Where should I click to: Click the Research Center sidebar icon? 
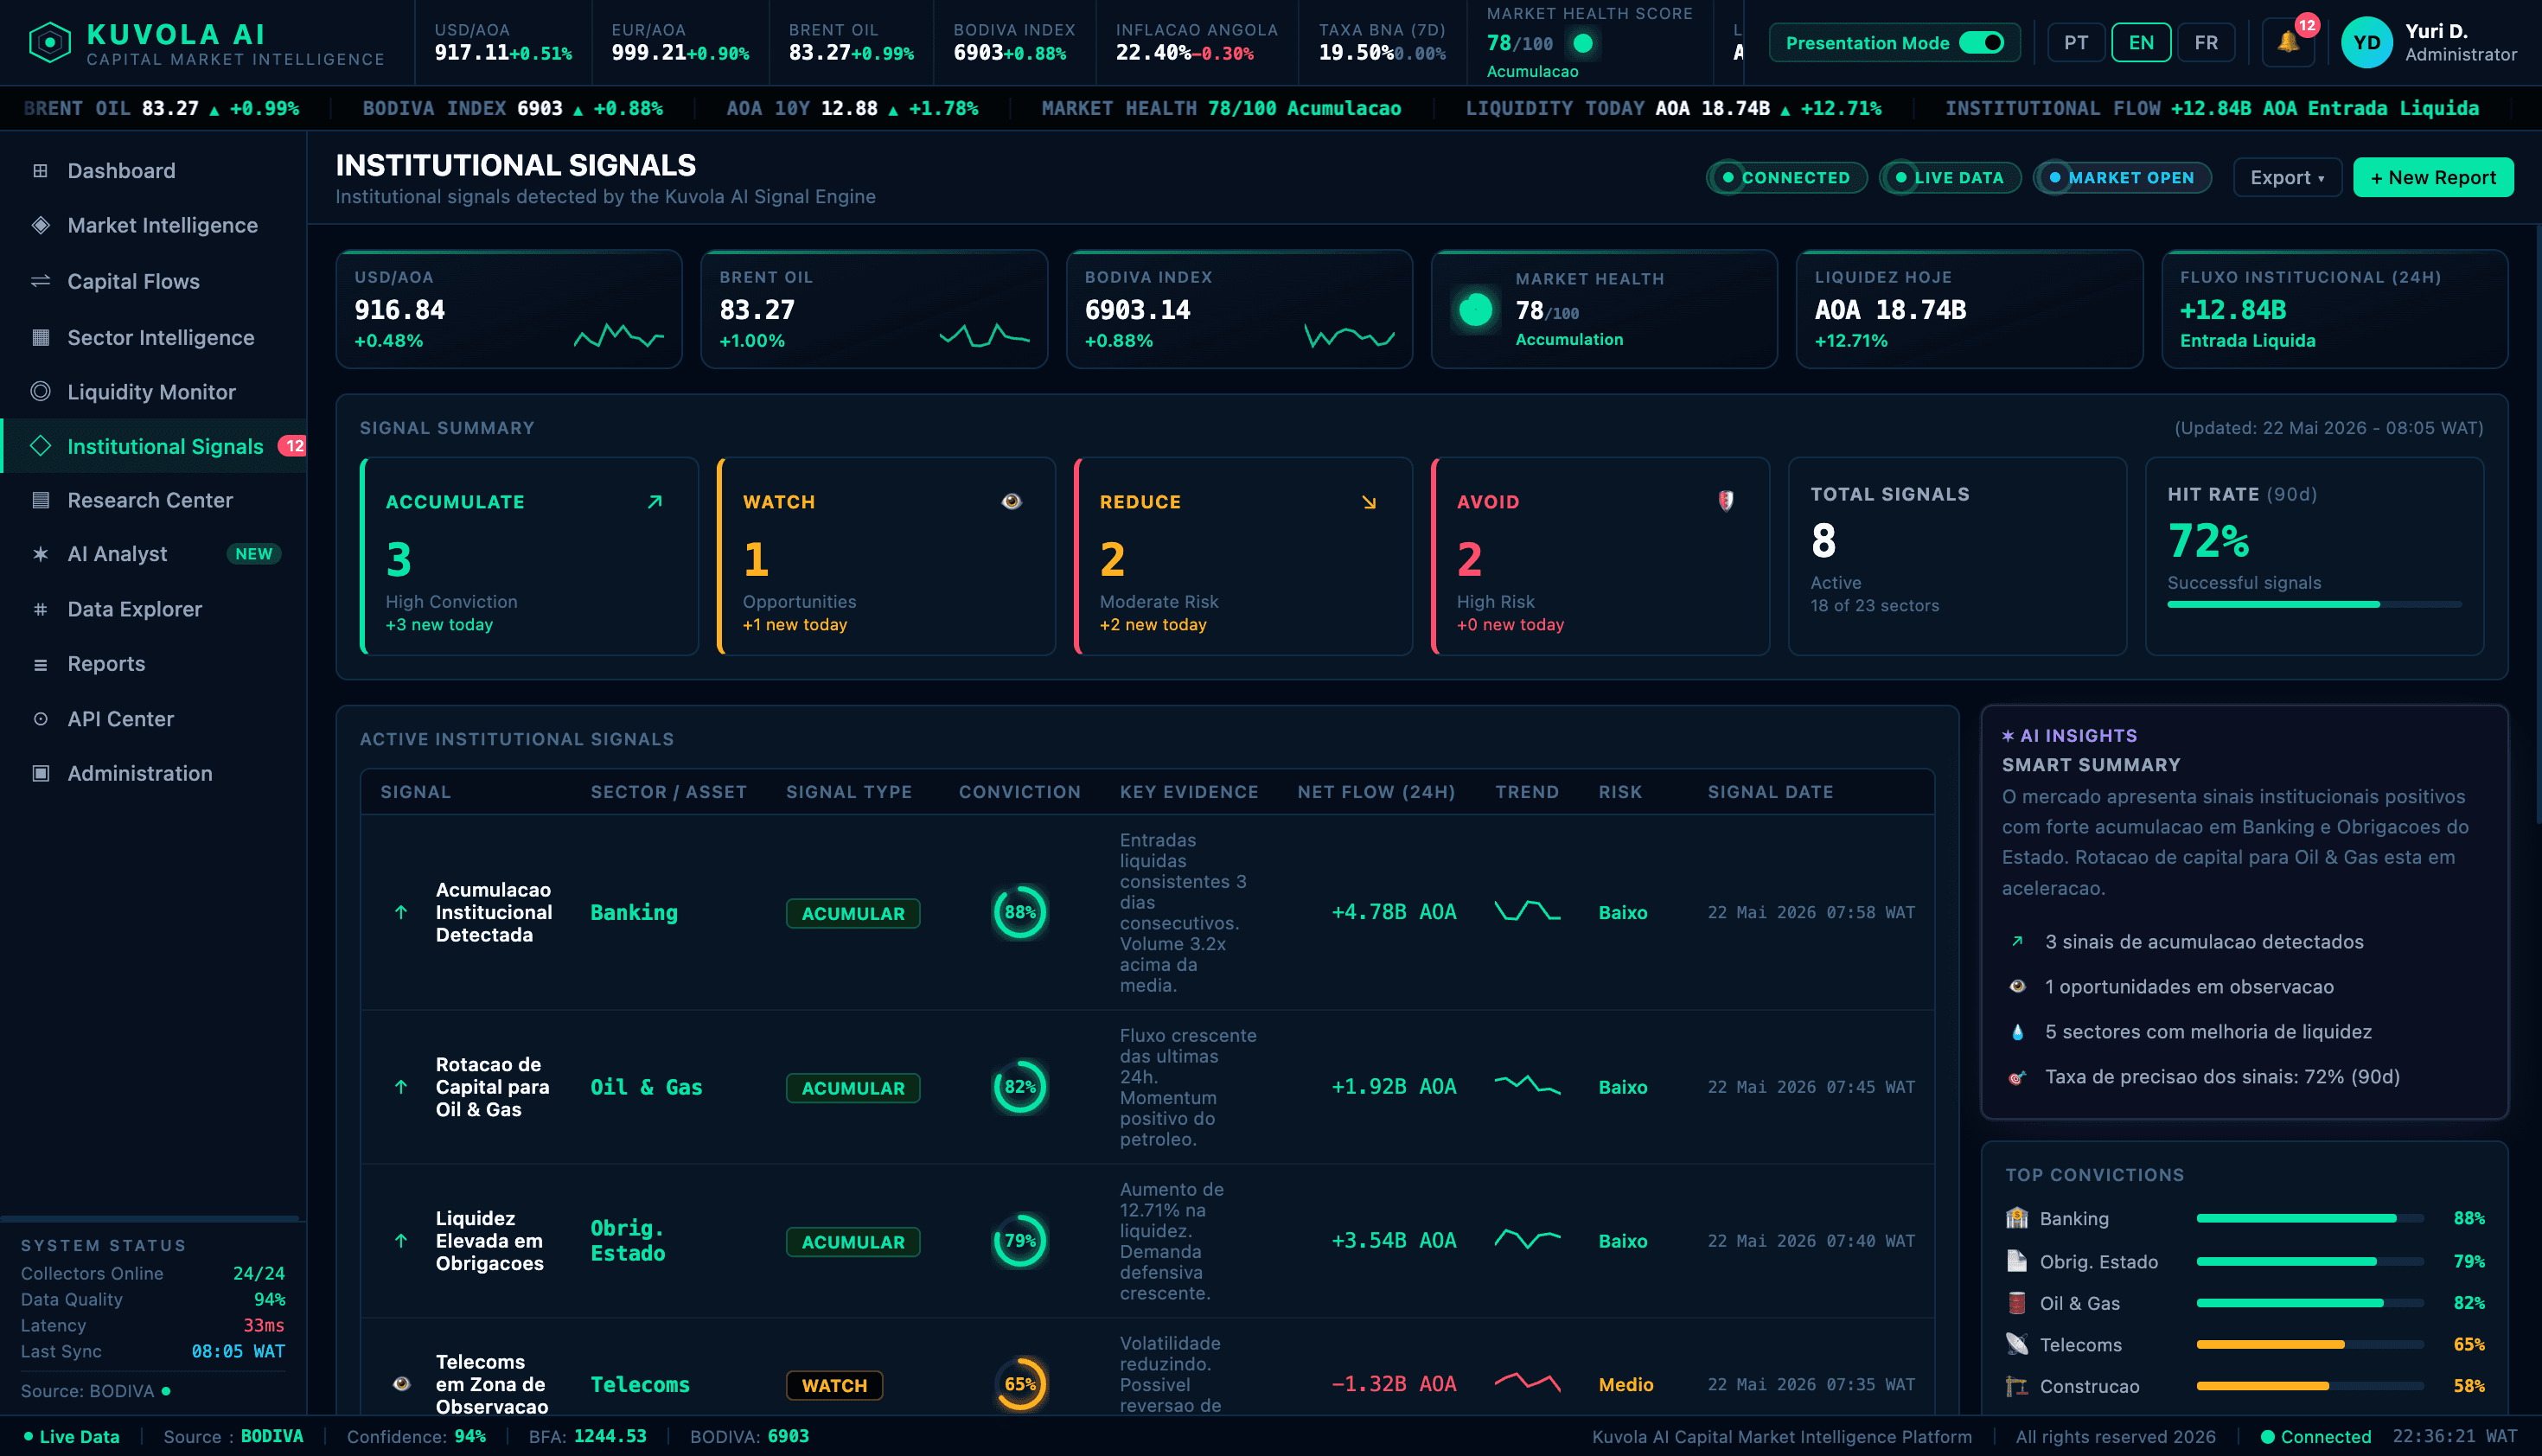tap(40, 500)
